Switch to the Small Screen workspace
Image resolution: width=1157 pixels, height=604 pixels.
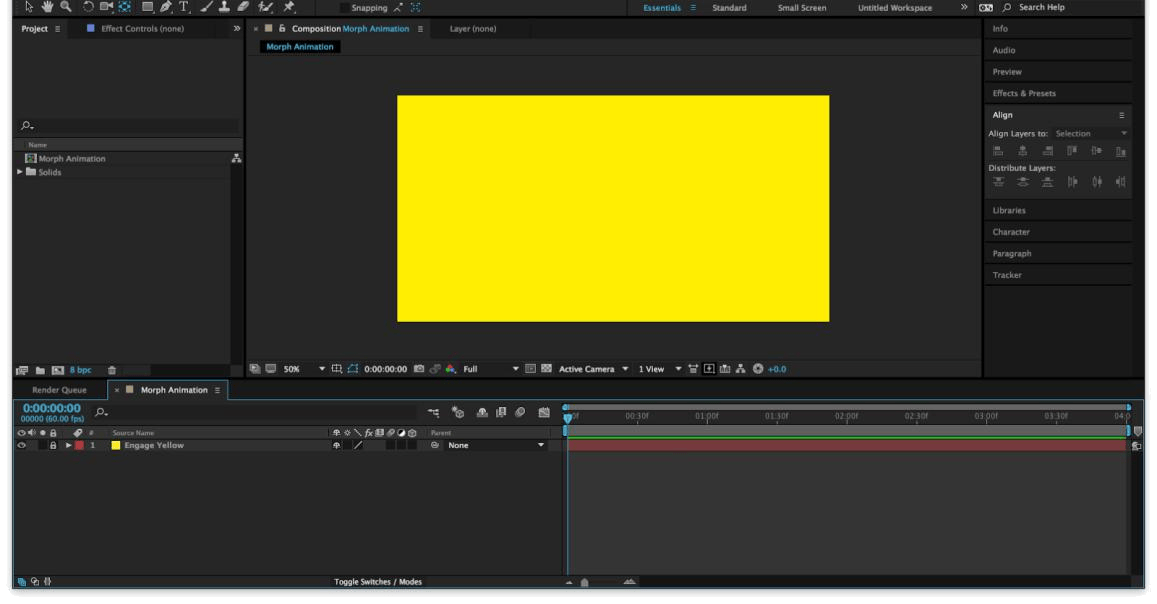pyautogui.click(x=802, y=7)
